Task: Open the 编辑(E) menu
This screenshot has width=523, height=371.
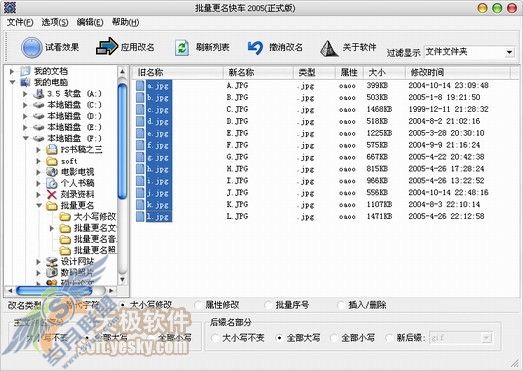Action: 90,22
